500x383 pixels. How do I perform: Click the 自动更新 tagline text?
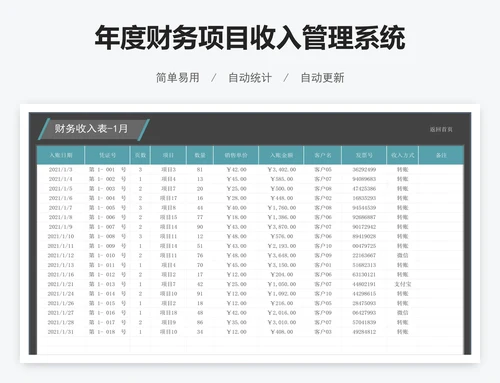click(322, 78)
